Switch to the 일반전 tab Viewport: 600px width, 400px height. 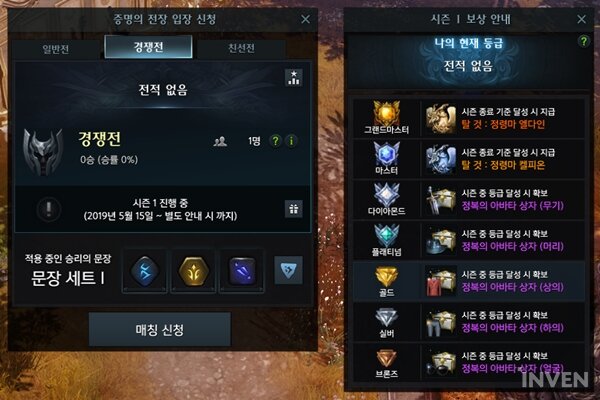(x=56, y=49)
